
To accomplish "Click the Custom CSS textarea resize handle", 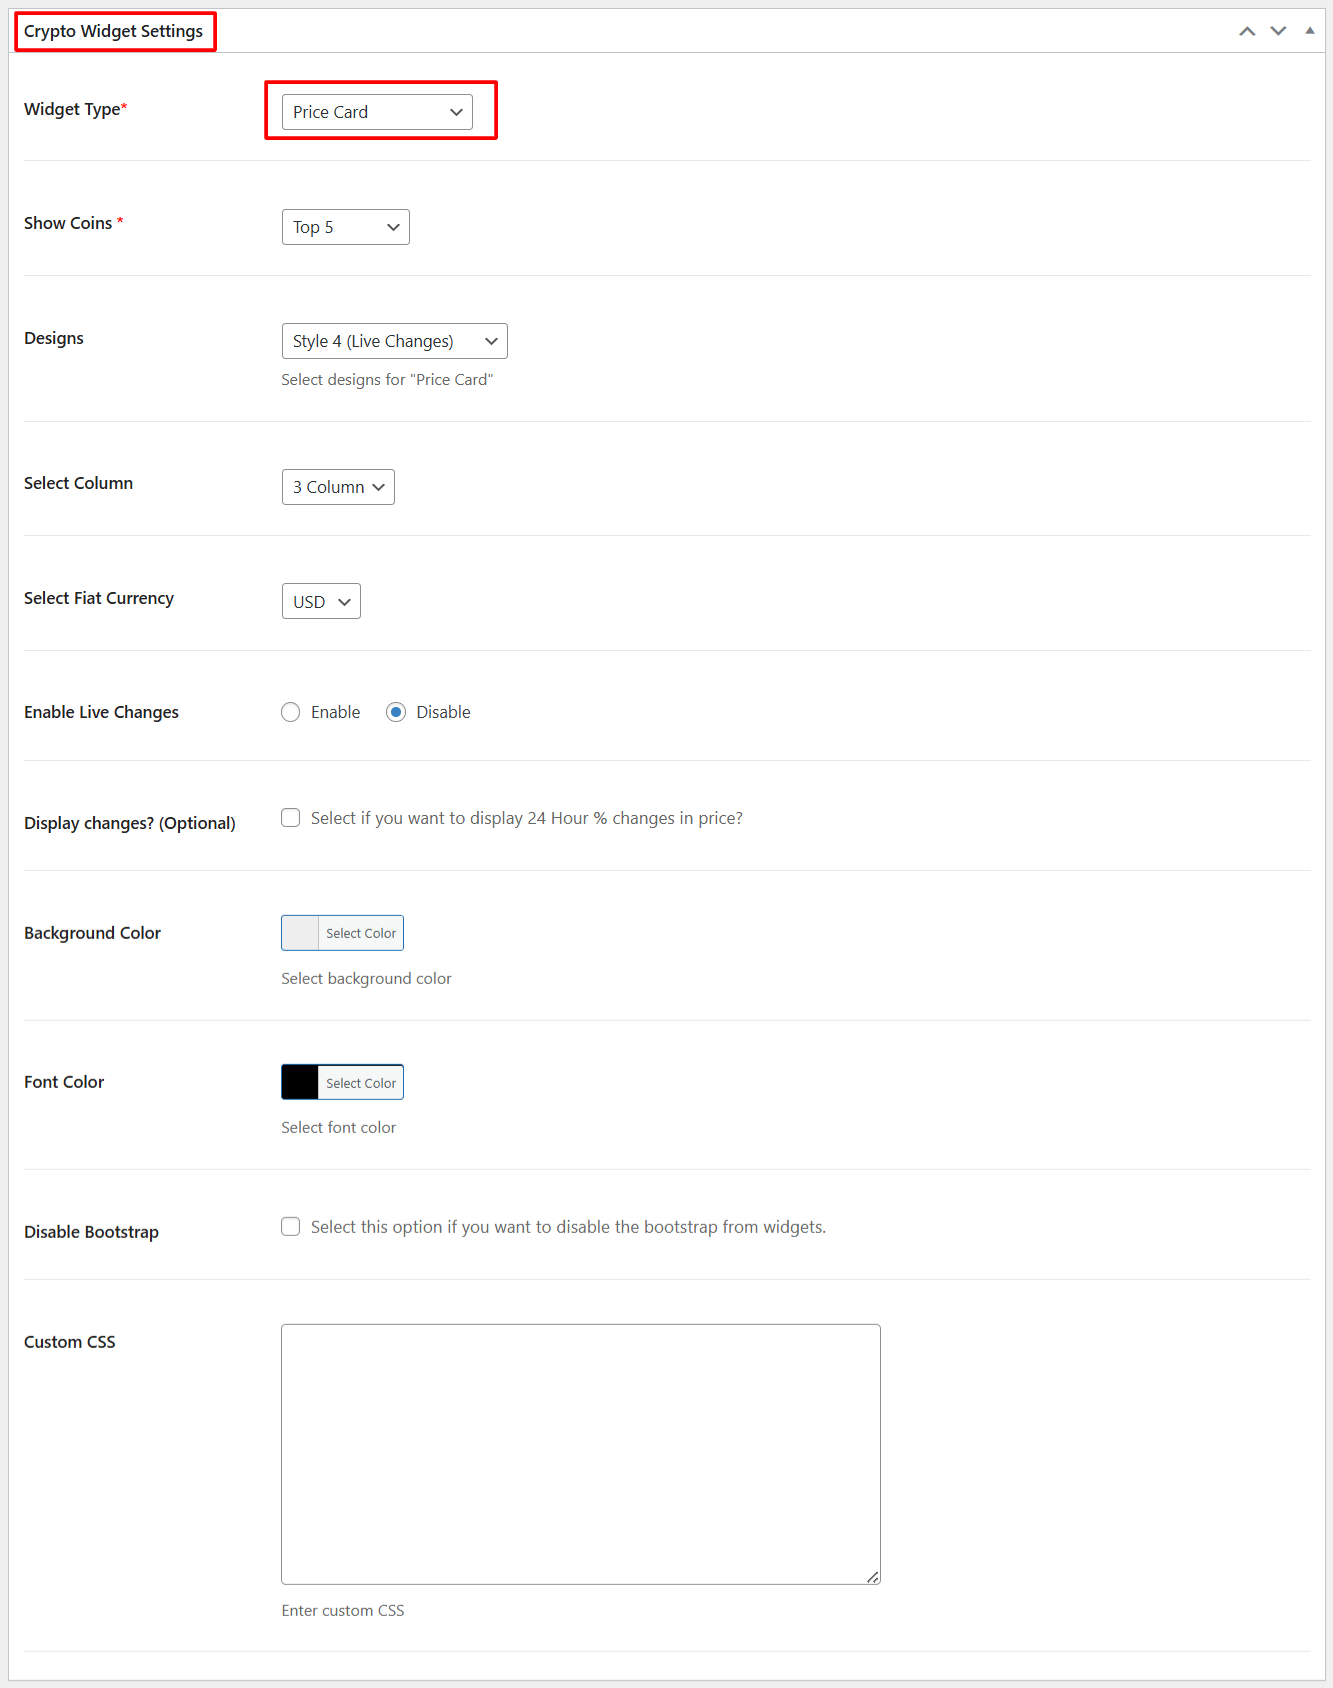I will click(x=873, y=1577).
